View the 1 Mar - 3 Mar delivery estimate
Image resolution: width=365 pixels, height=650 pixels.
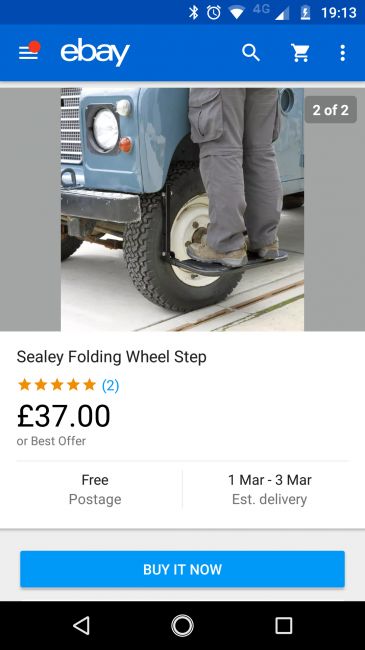point(270,489)
